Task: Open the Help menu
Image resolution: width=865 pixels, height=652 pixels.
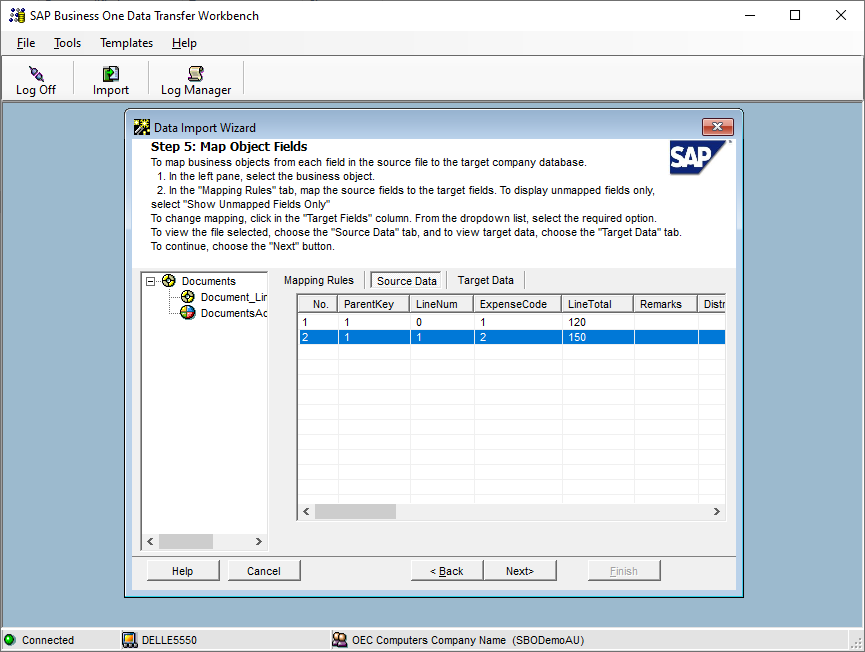Action: click(184, 43)
